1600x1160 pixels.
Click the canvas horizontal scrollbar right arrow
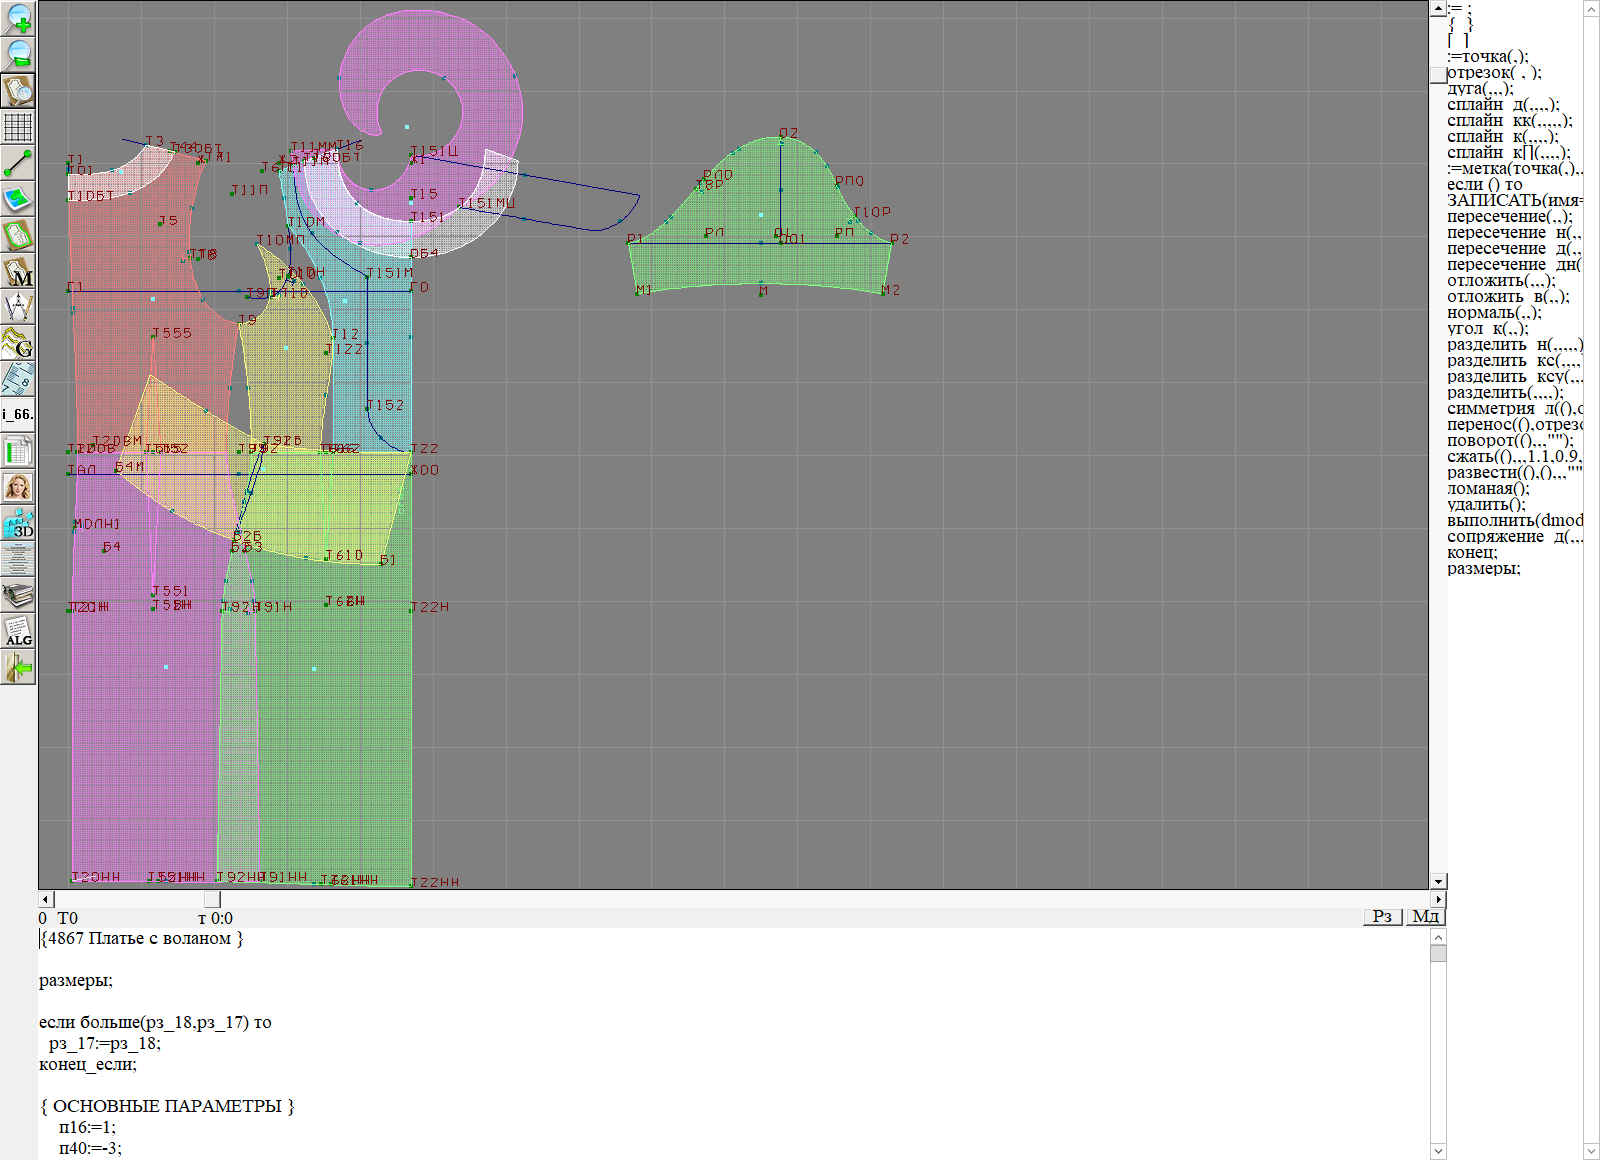point(1438,899)
